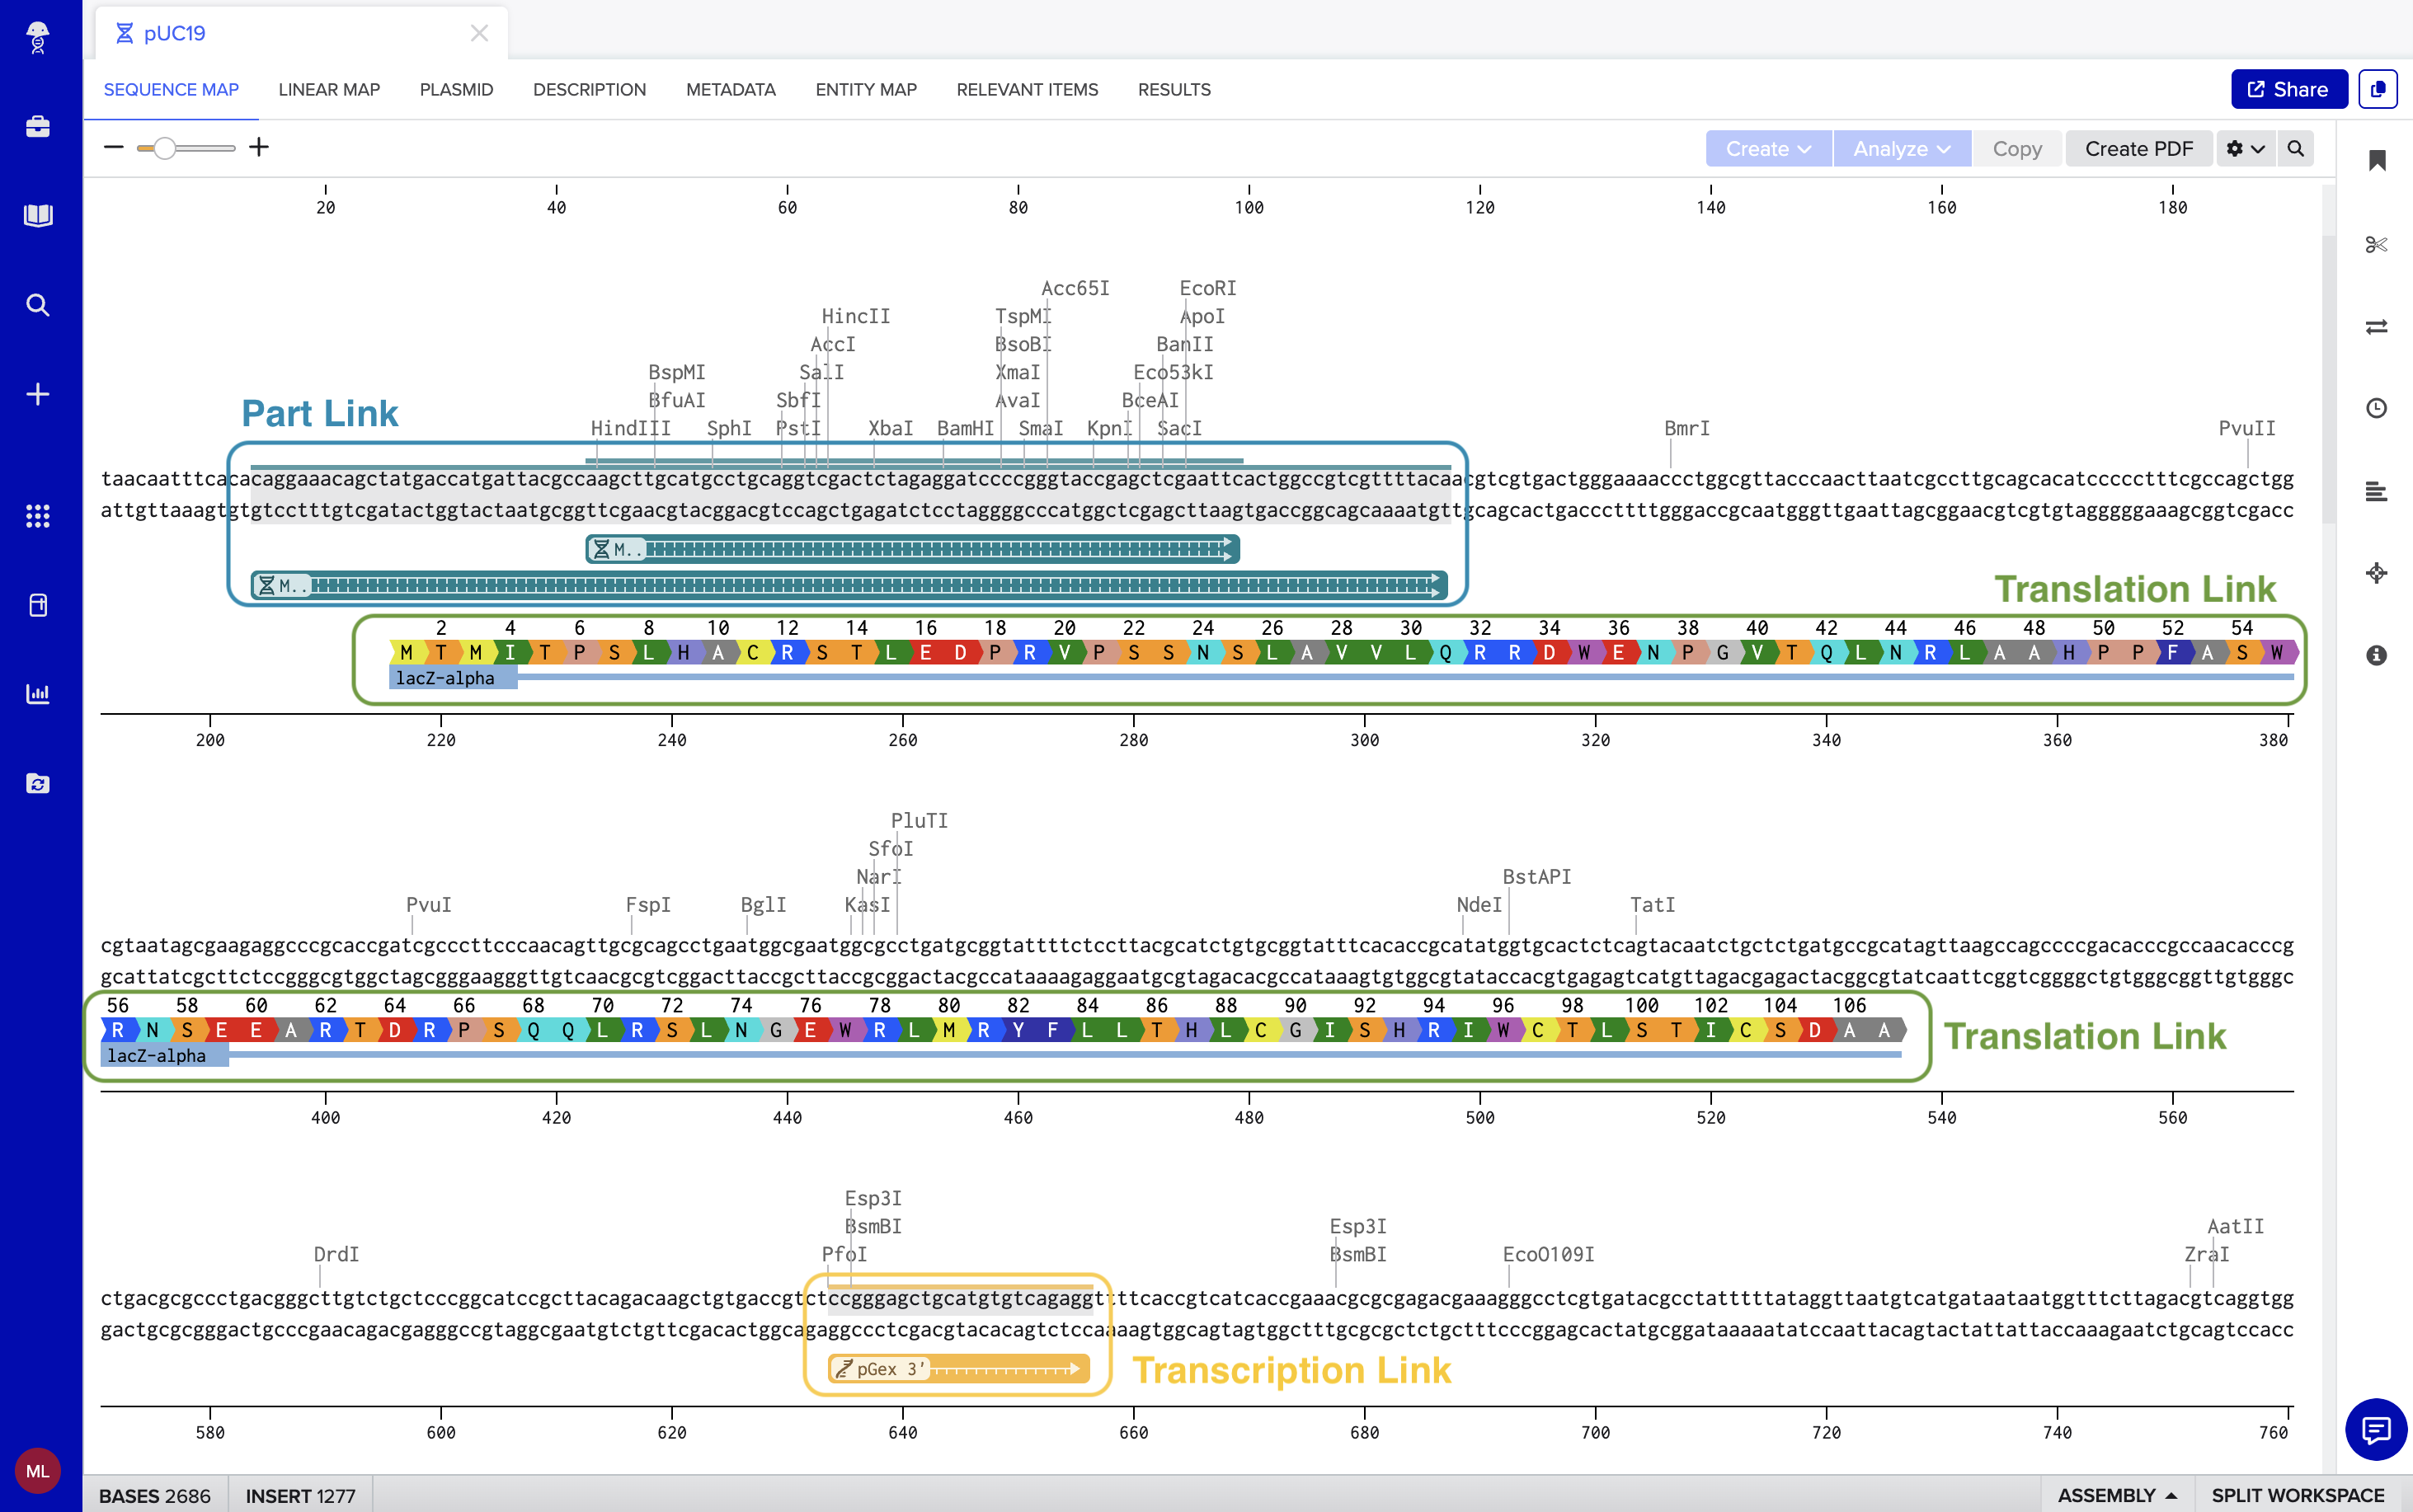Switch to the PLASMID tab
2413x1512 pixels.
tap(456, 90)
